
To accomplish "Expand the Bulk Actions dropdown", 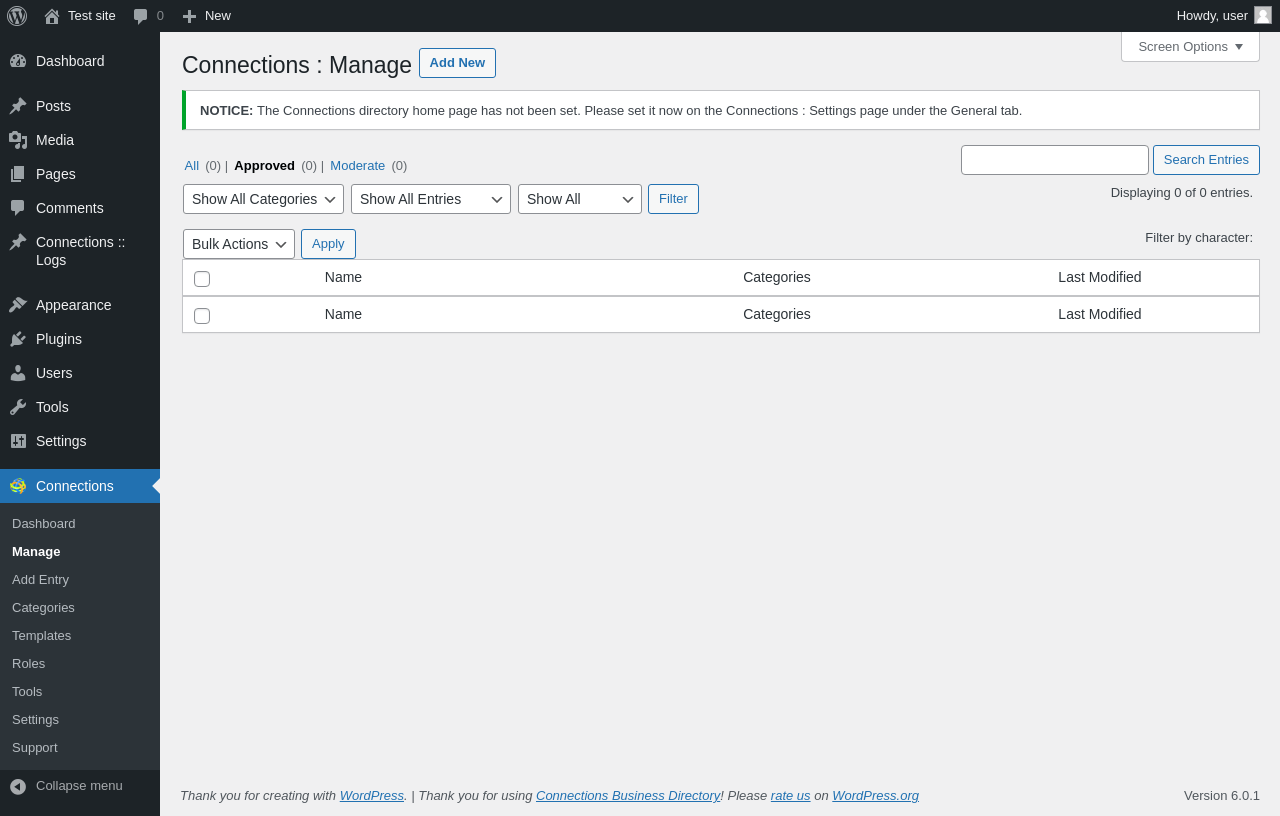I will (x=238, y=244).
